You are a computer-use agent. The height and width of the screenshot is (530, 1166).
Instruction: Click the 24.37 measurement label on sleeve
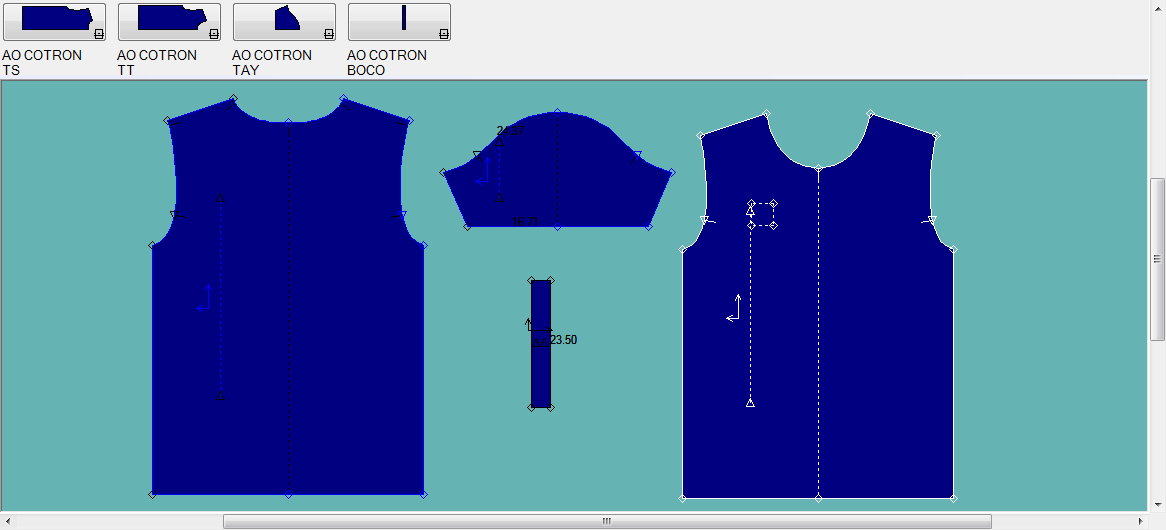510,131
